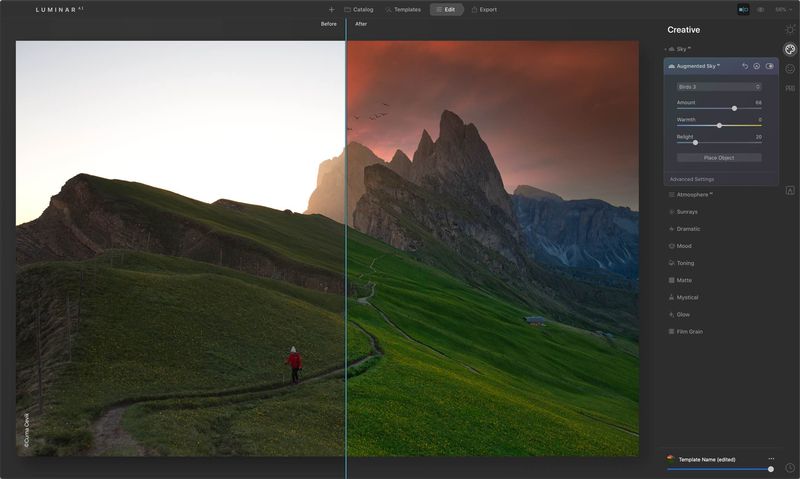Expand the Sky AI tool
Screen dimensions: 800x479
[679, 49]
